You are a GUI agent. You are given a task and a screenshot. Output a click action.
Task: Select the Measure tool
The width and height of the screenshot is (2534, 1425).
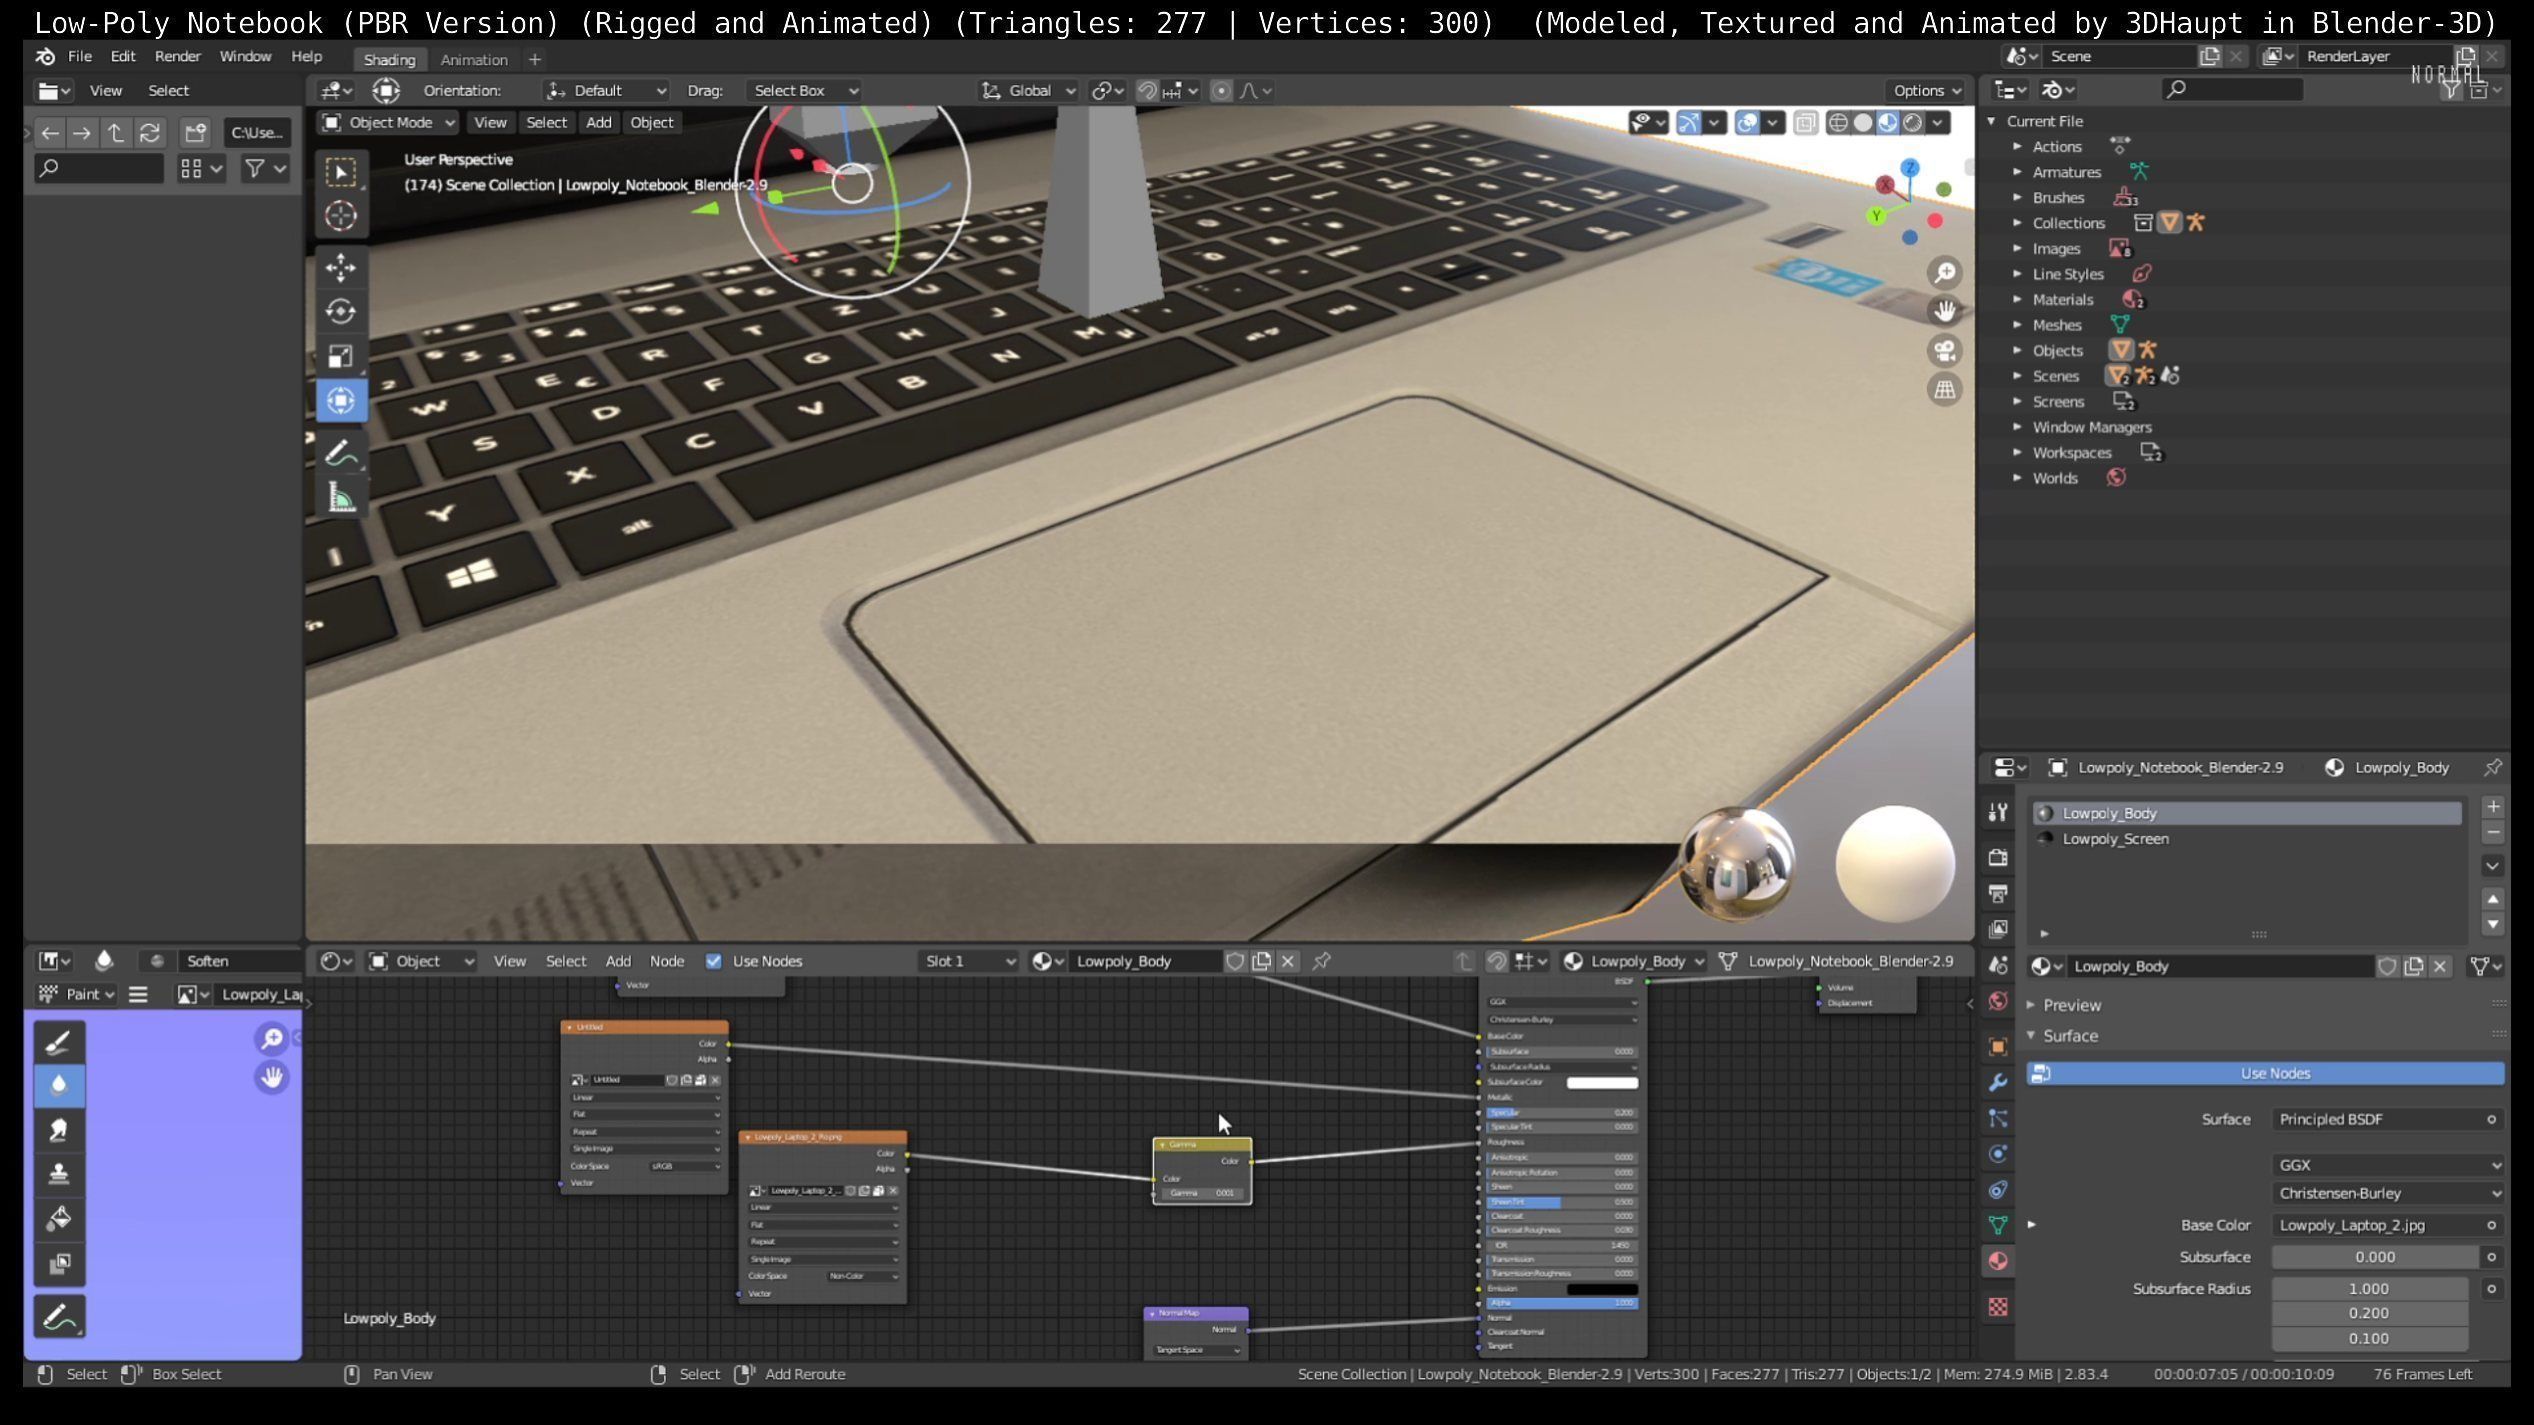[340, 498]
